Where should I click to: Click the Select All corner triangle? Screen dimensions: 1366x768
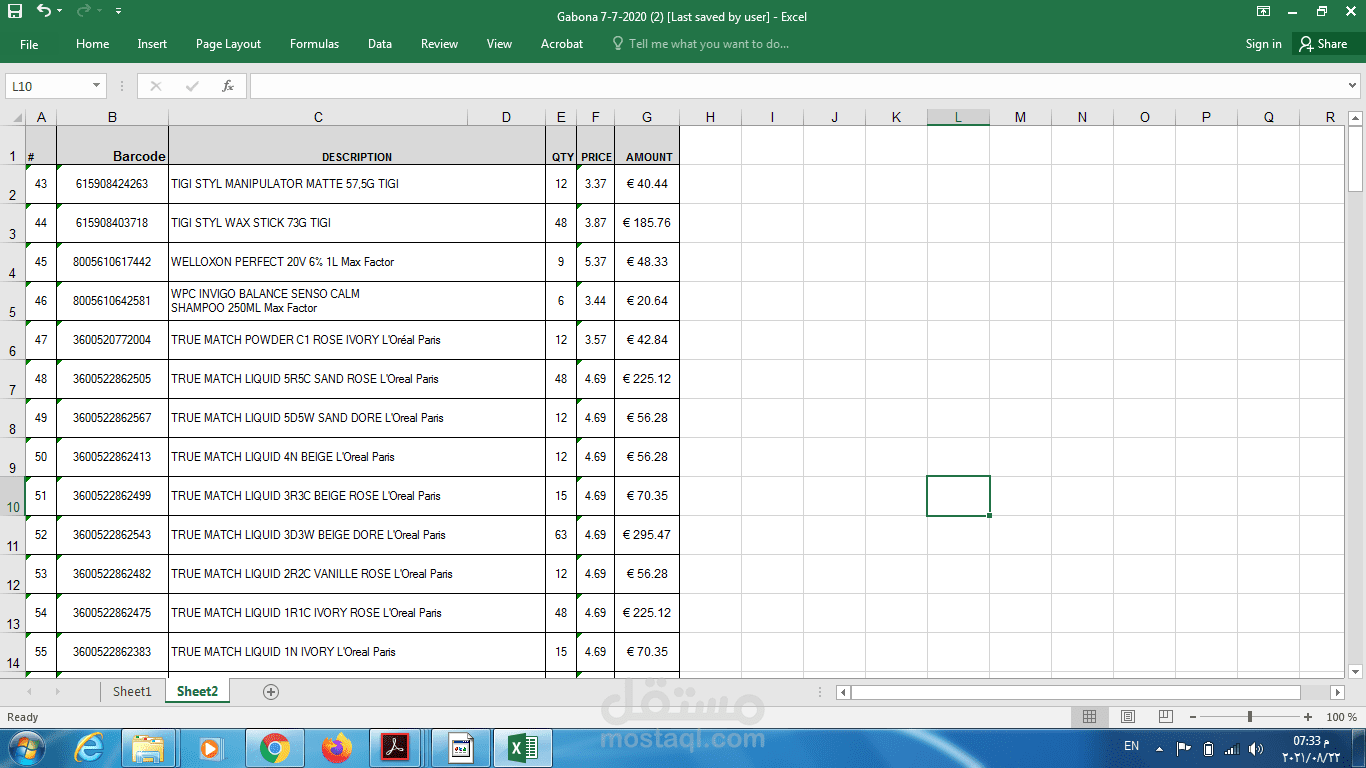pos(17,118)
